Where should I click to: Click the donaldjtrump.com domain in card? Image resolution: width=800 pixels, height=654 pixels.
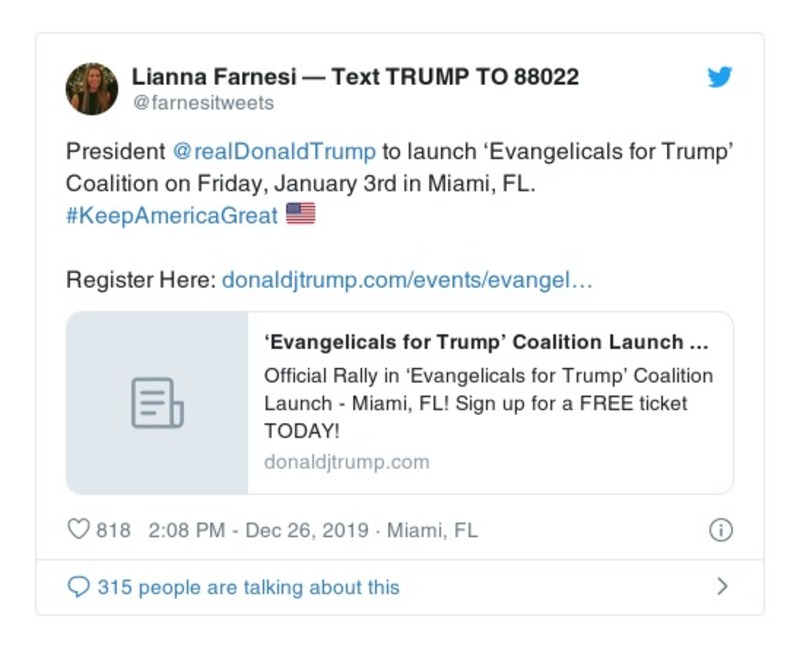[346, 462]
